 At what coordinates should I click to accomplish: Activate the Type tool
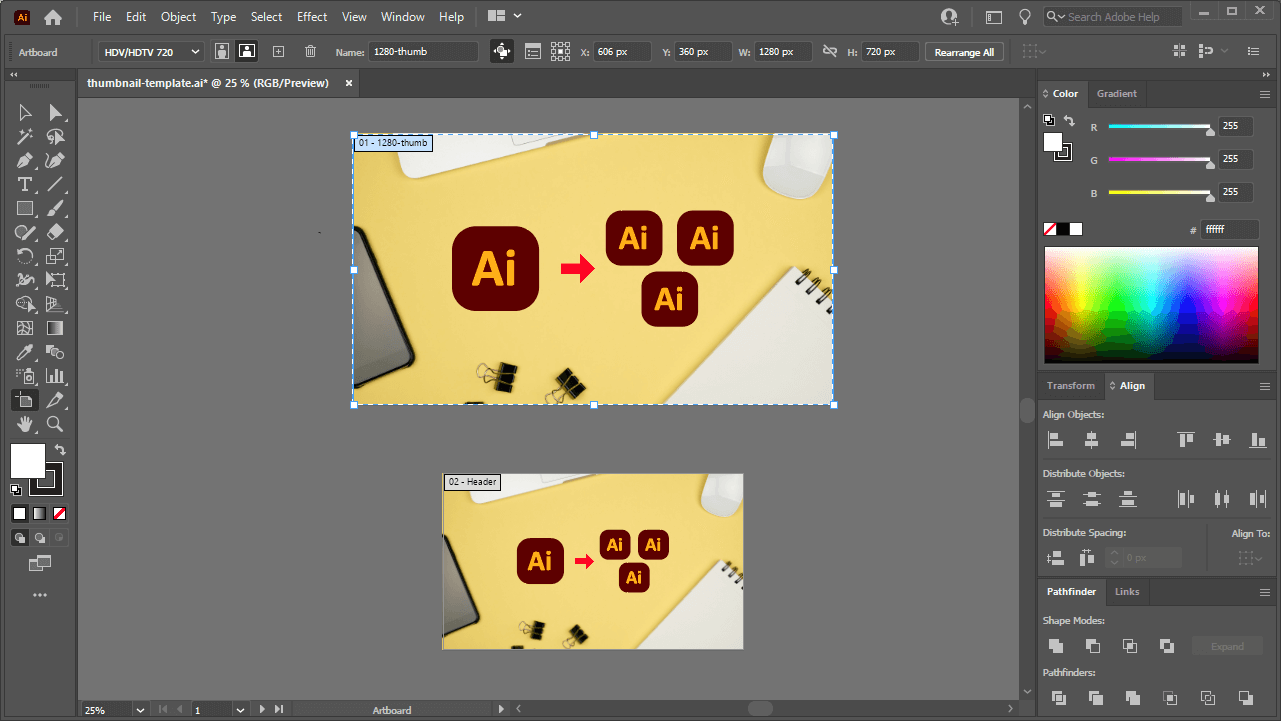click(x=25, y=184)
